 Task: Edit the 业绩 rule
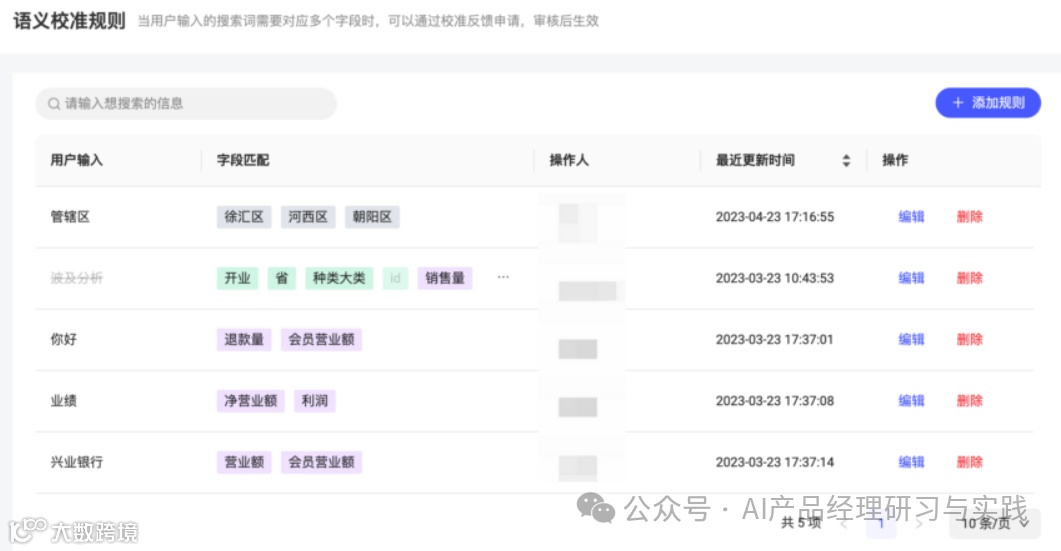click(x=911, y=401)
